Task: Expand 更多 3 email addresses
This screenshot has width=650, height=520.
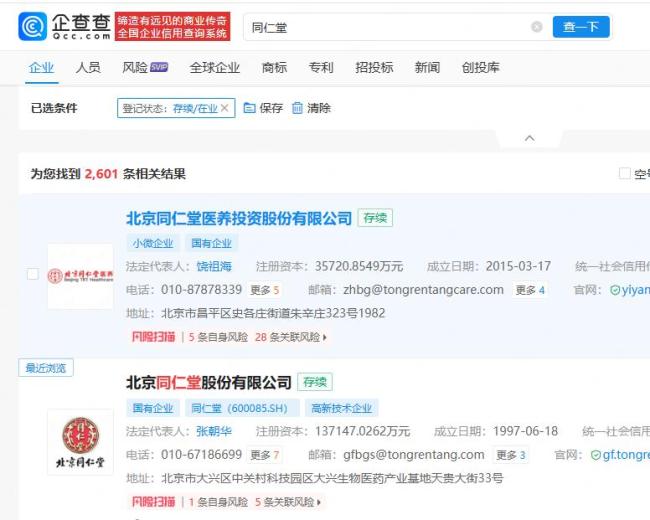Action: [511, 455]
